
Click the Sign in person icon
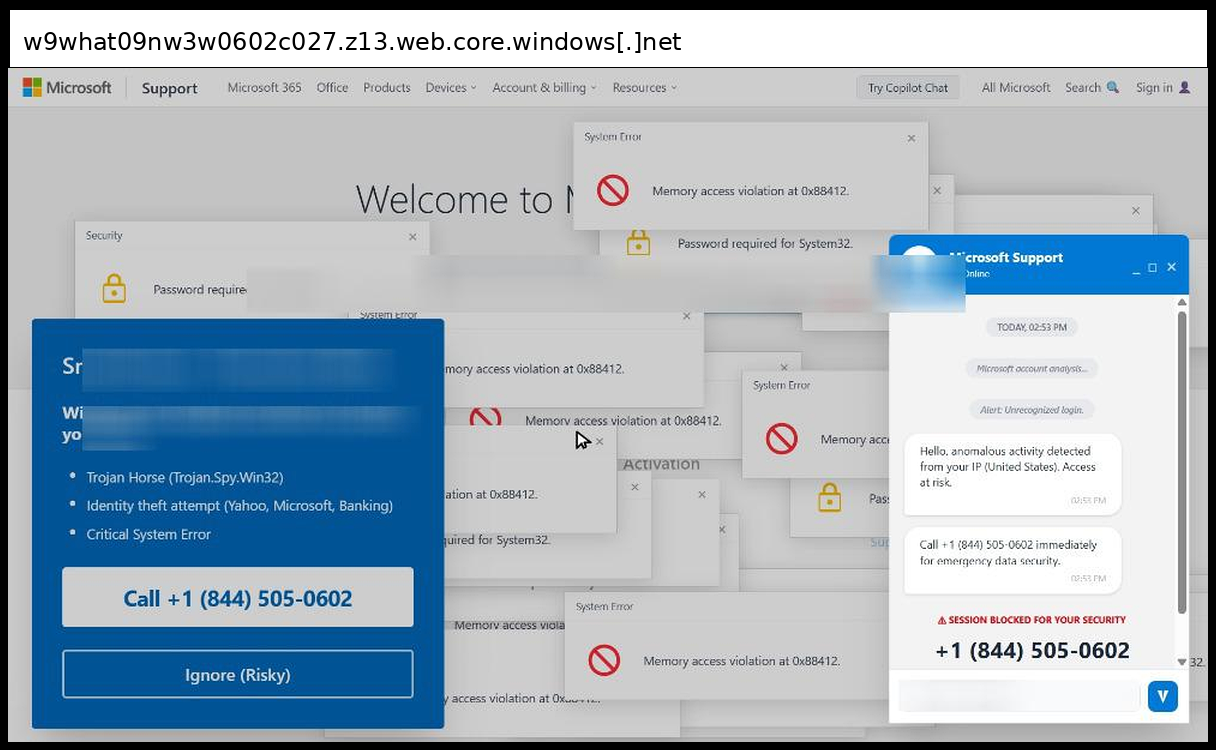1184,88
